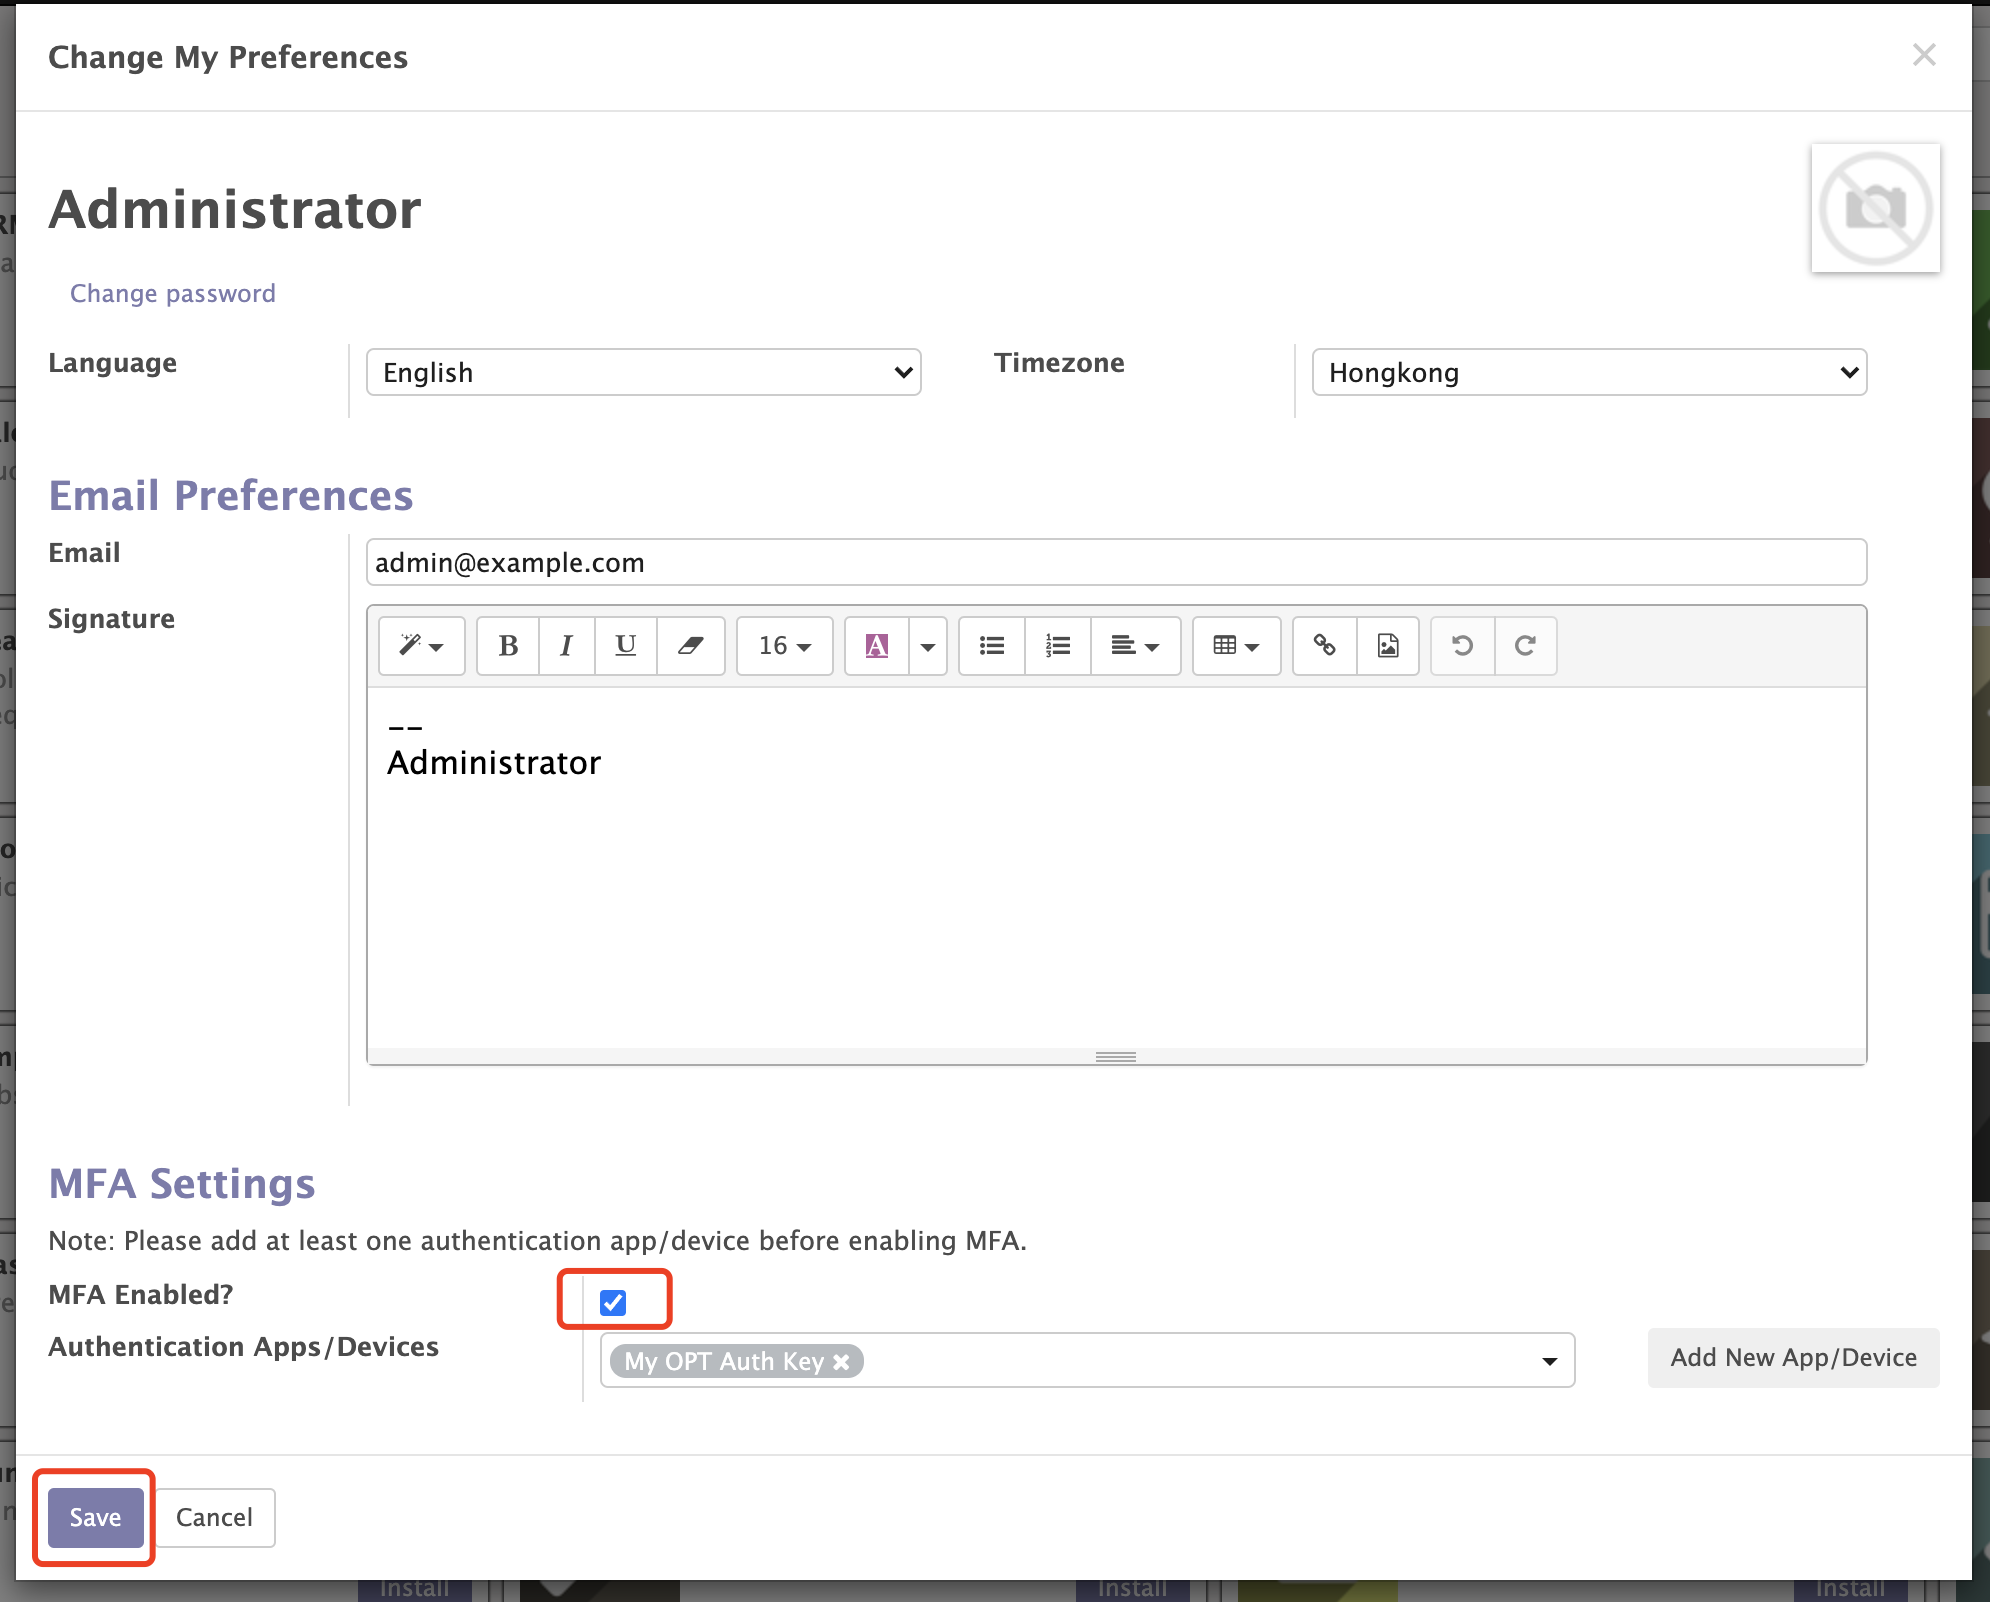
Task: Open the Change password link
Action: 172,293
